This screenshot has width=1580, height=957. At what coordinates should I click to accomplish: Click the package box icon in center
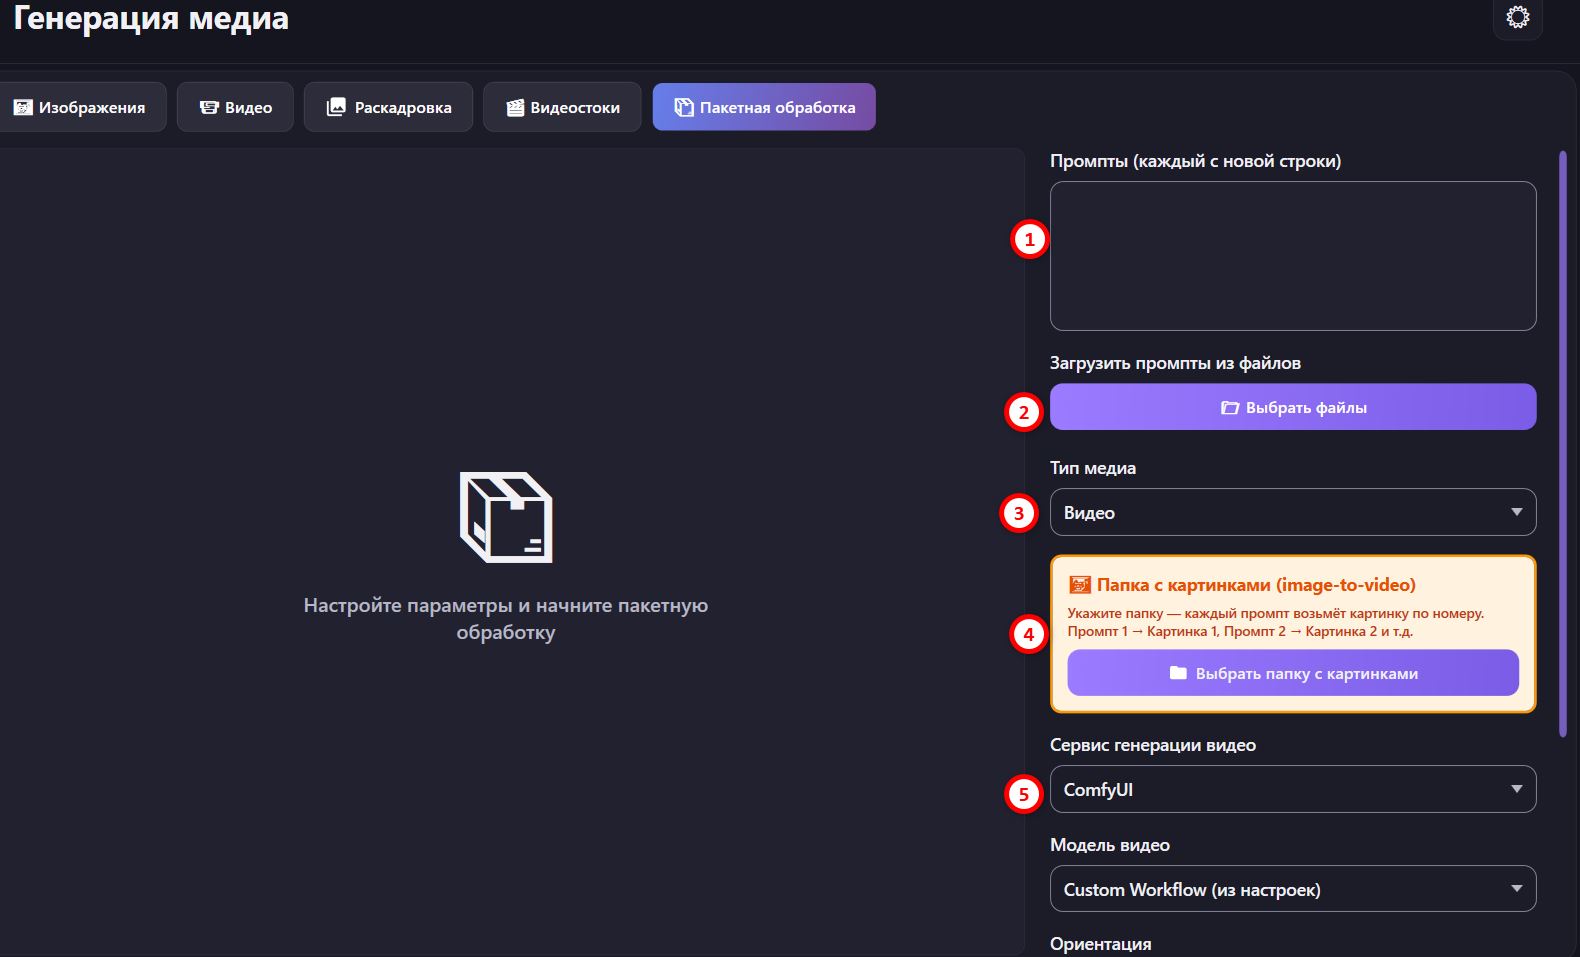[506, 517]
